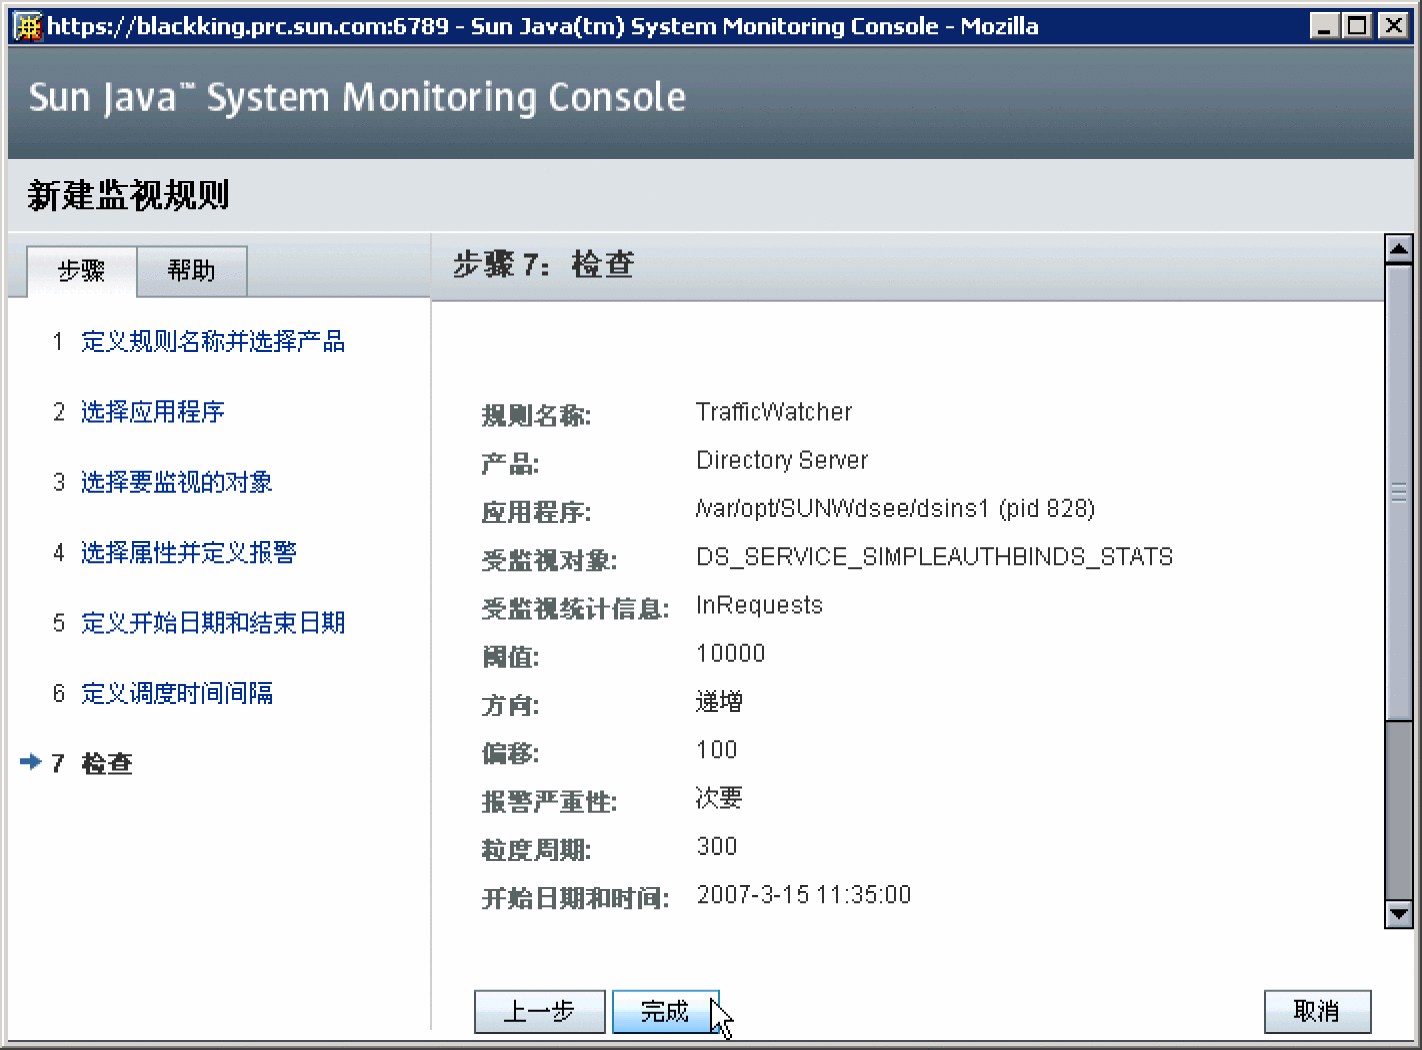The width and height of the screenshot is (1422, 1050).
Task: Click the Mozilla window icon in title bar
Action: click(27, 26)
